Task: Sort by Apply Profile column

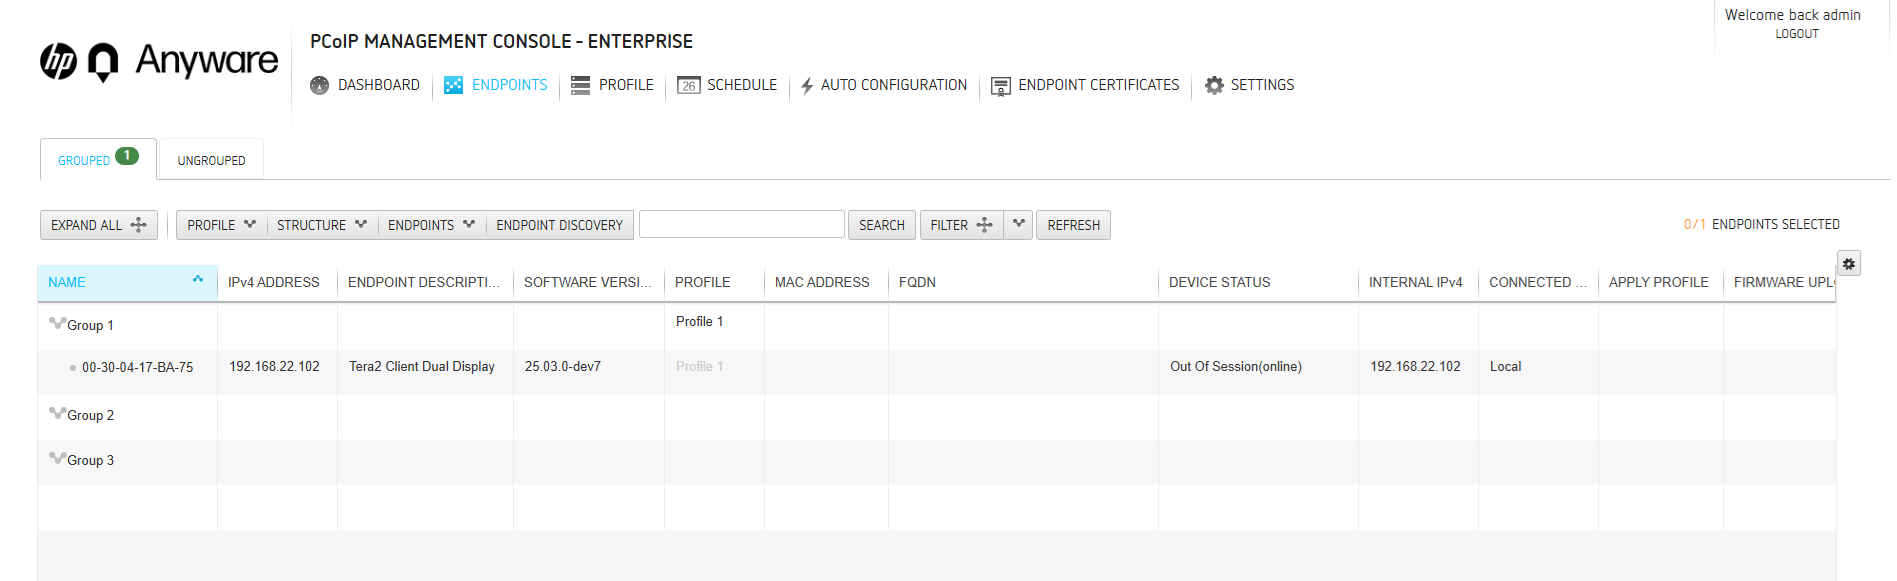Action: [1660, 282]
